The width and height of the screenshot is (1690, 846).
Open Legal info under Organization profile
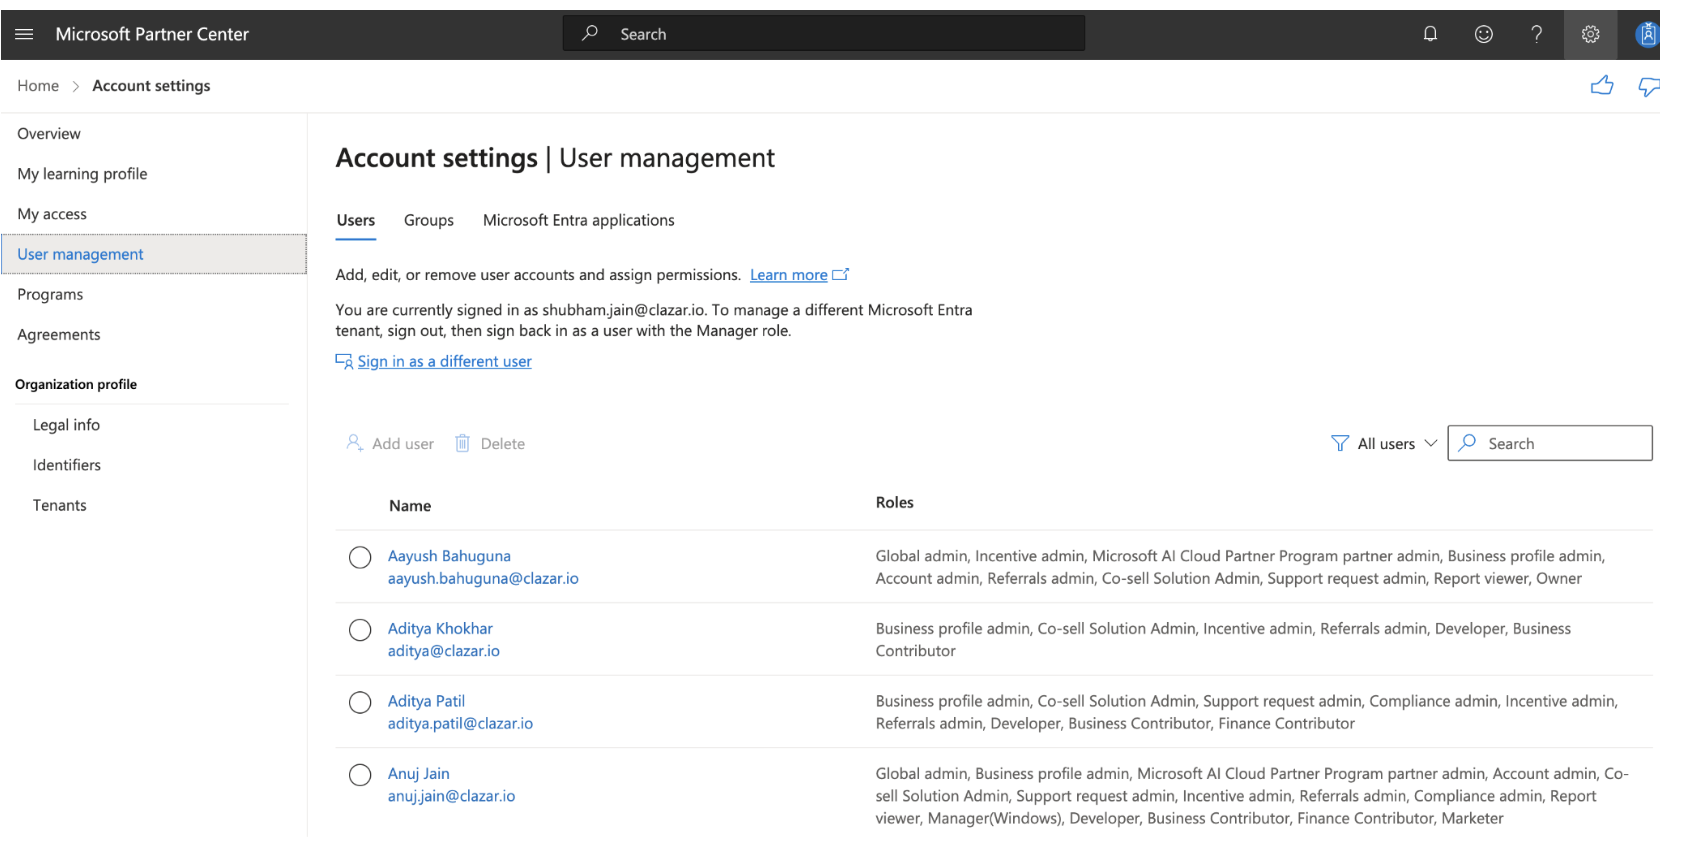[66, 425]
